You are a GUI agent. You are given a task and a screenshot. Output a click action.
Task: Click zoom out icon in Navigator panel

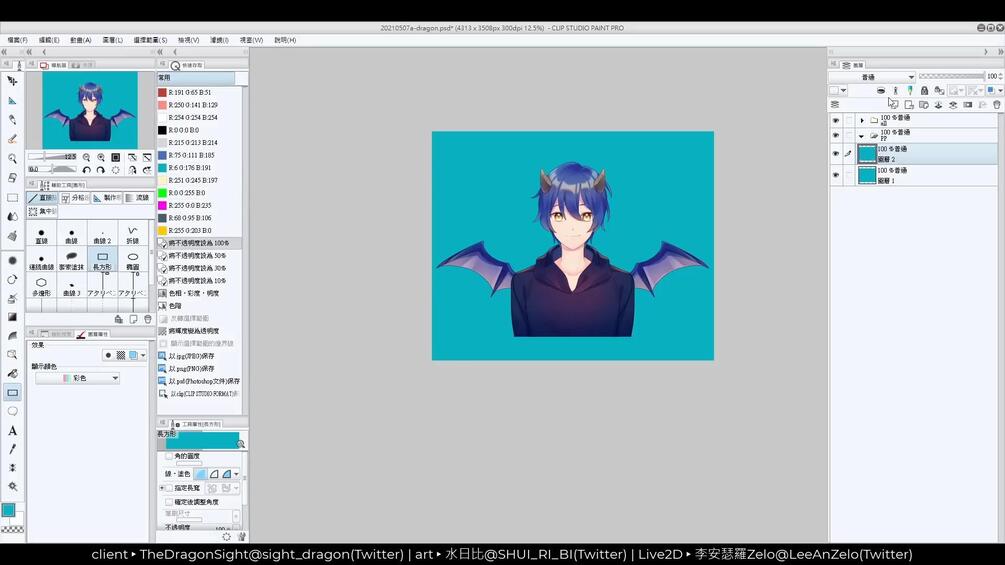[x=87, y=157]
